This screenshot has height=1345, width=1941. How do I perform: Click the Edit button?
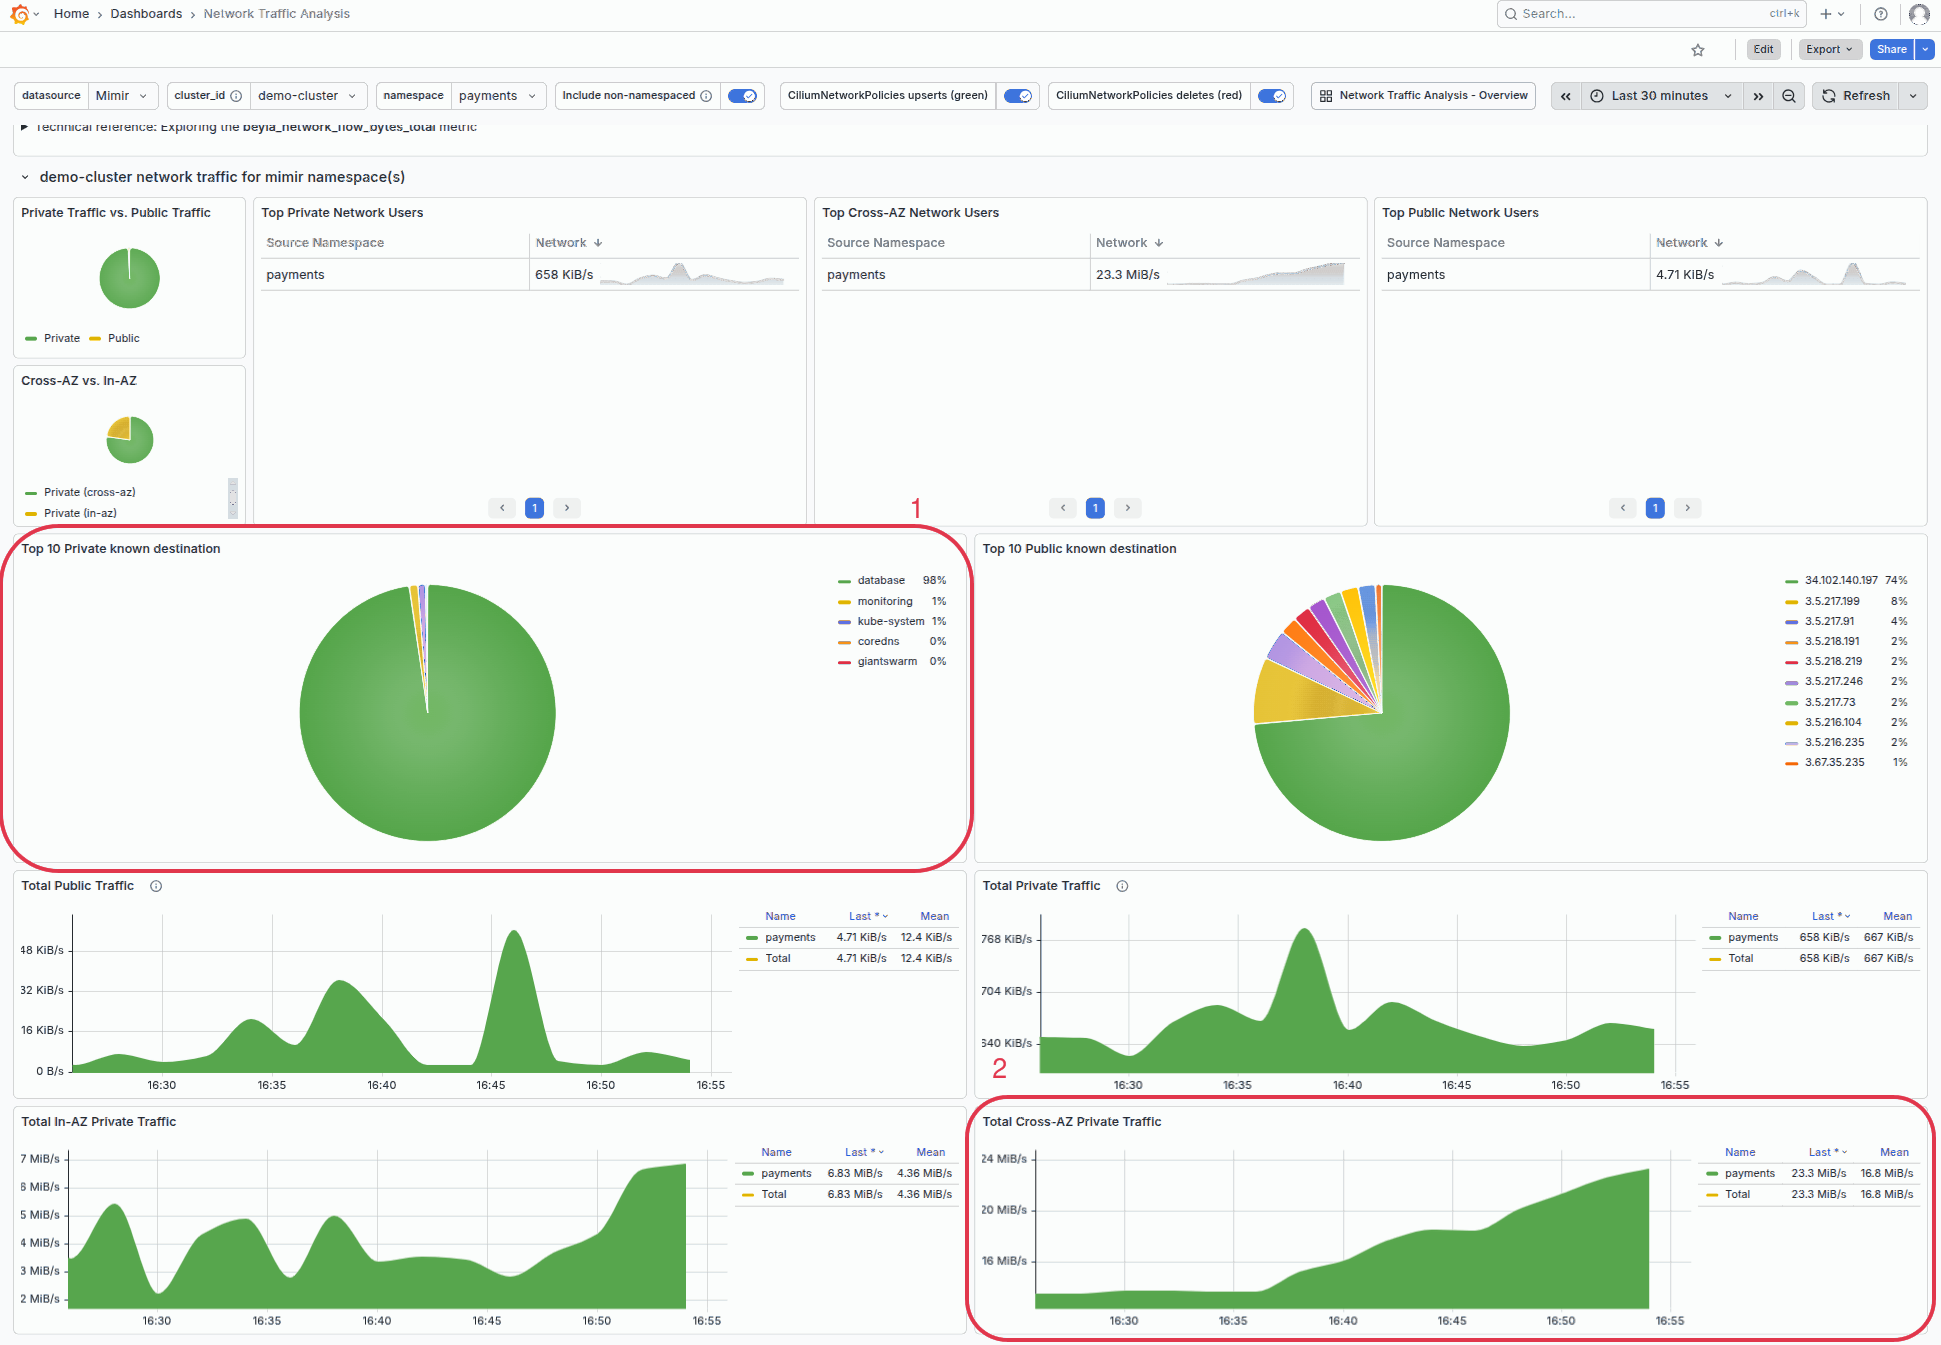(1763, 49)
